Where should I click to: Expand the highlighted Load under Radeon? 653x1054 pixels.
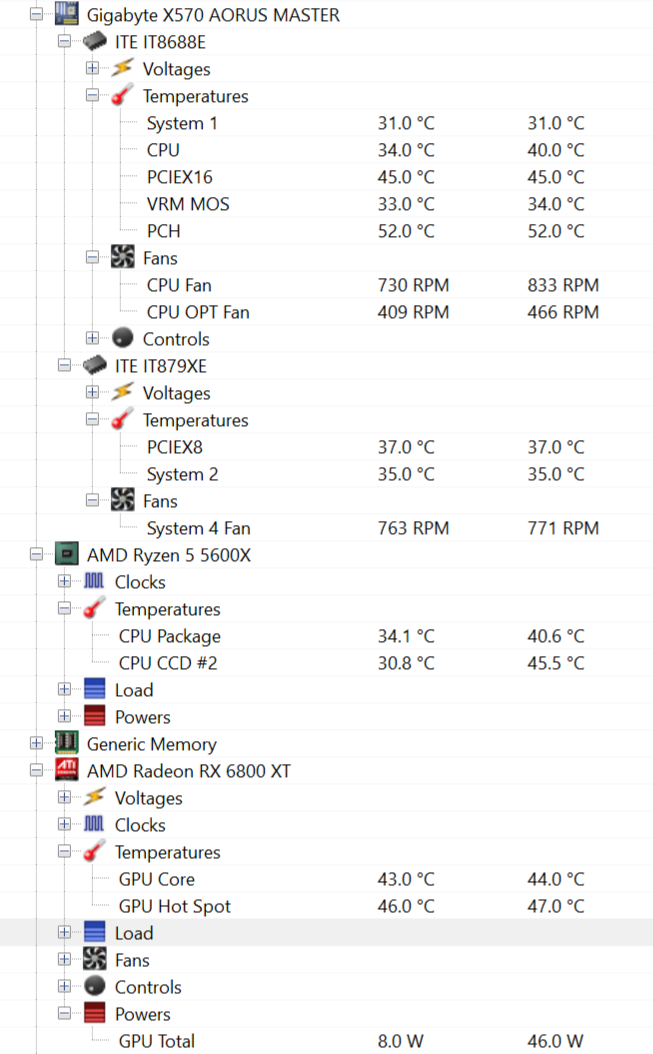[64, 932]
